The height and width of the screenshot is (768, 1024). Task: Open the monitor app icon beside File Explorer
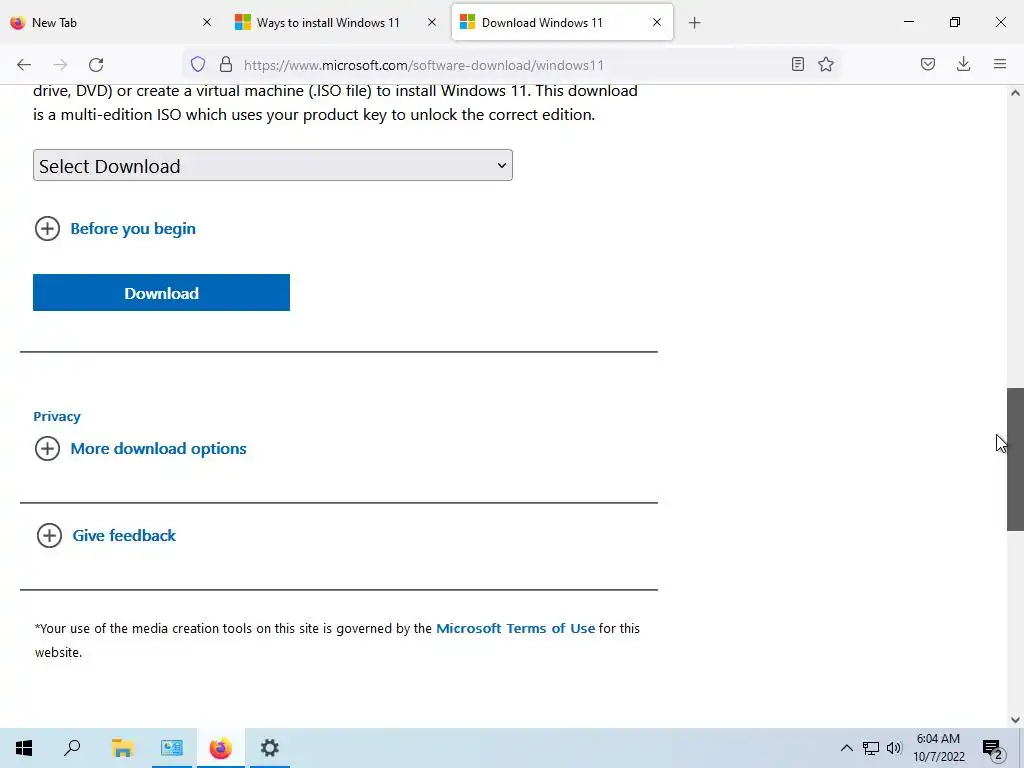coord(172,748)
